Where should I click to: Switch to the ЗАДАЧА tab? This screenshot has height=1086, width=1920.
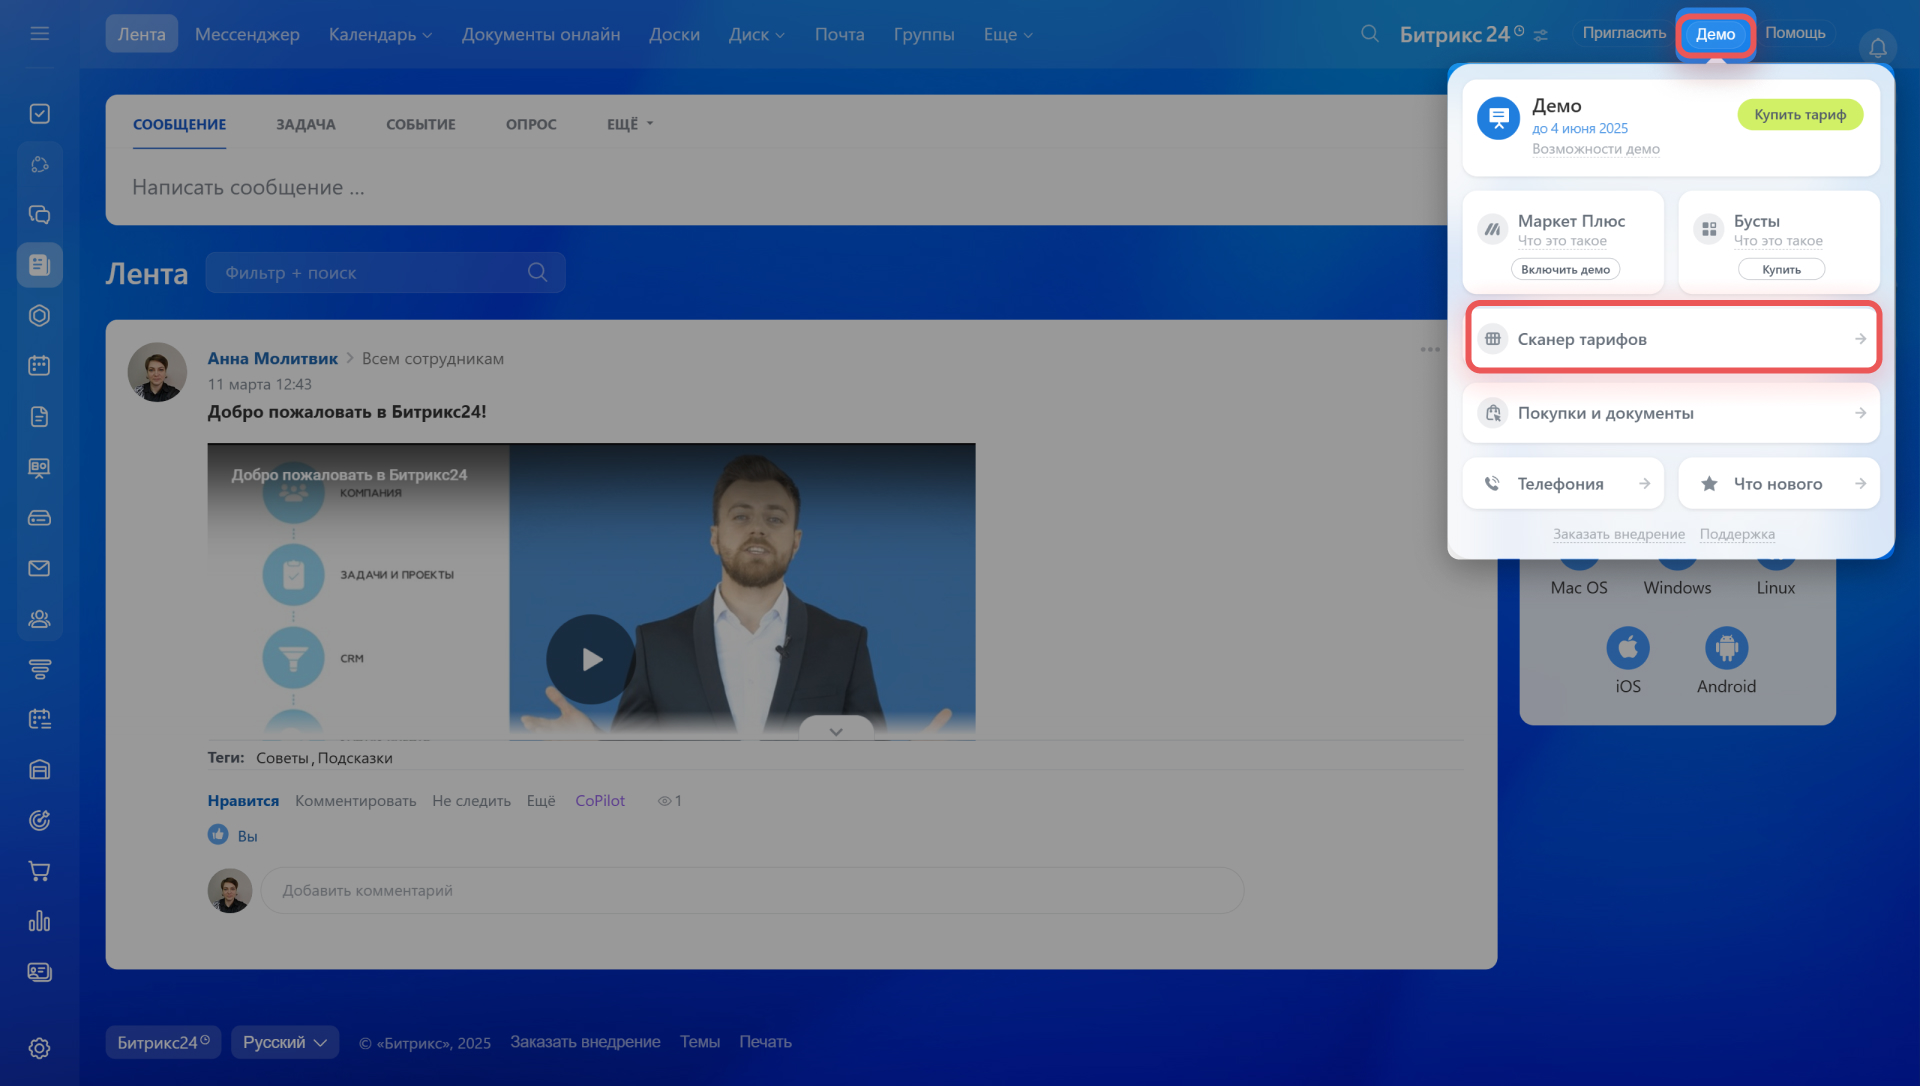tap(306, 124)
